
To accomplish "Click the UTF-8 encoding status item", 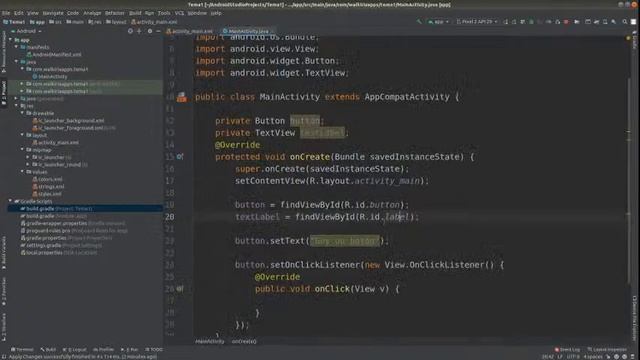I will coord(573,357).
